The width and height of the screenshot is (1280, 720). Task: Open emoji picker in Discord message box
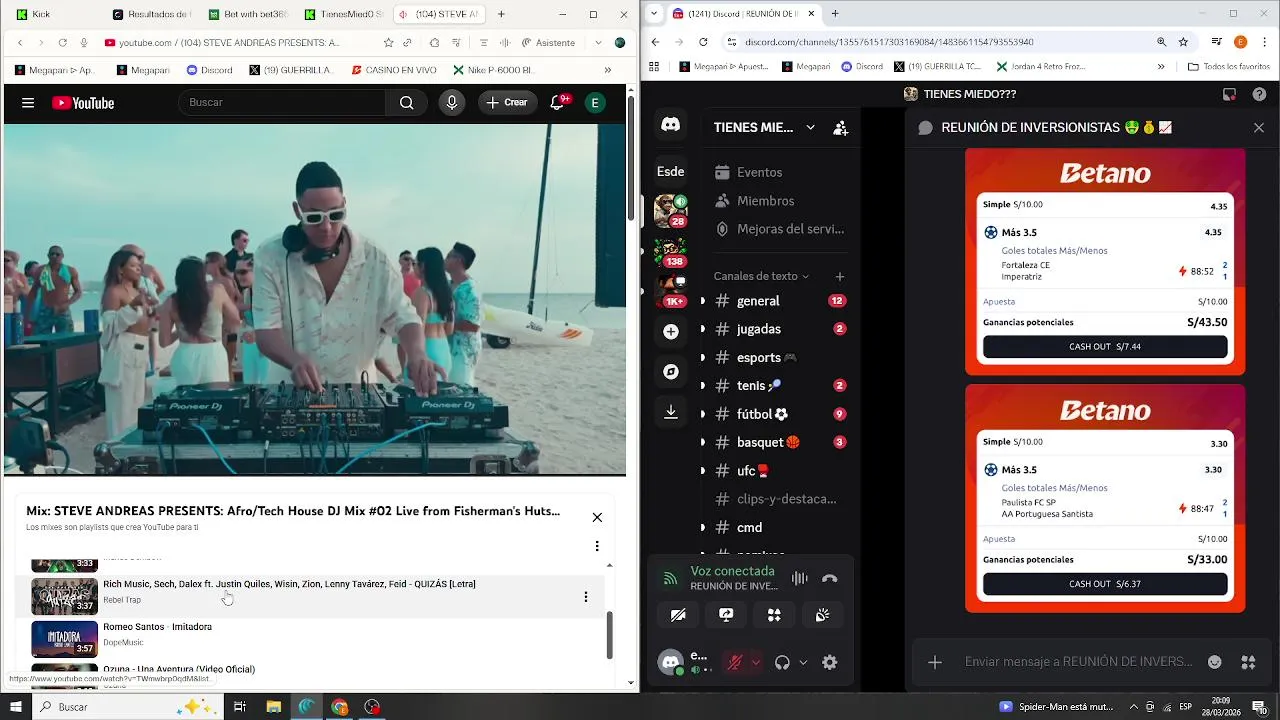(1215, 661)
